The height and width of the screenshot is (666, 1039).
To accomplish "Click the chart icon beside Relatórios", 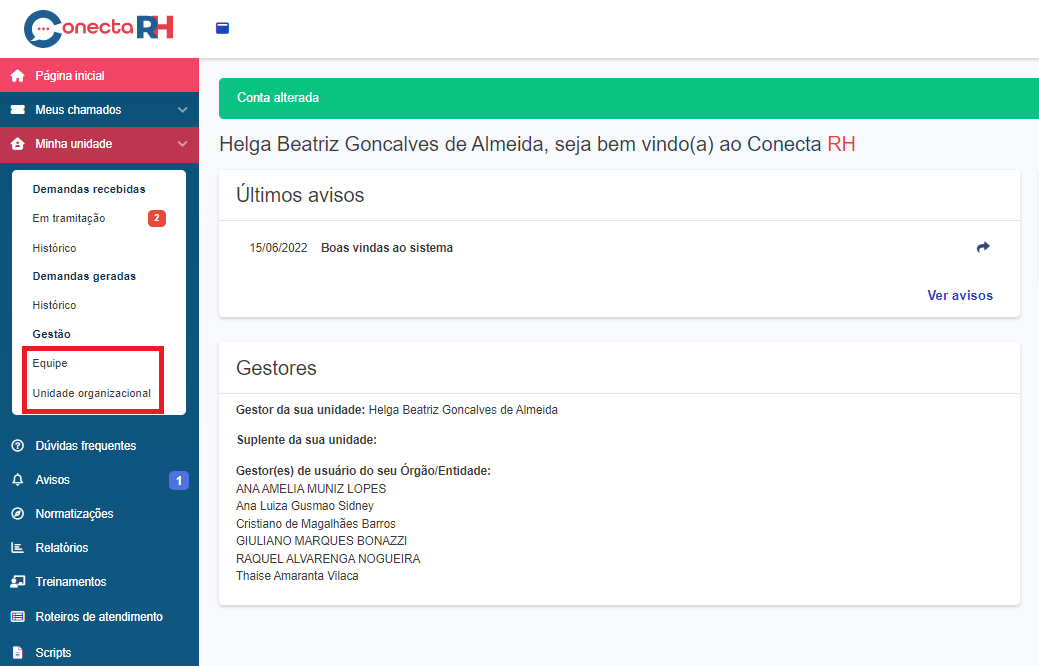I will [x=17, y=548].
